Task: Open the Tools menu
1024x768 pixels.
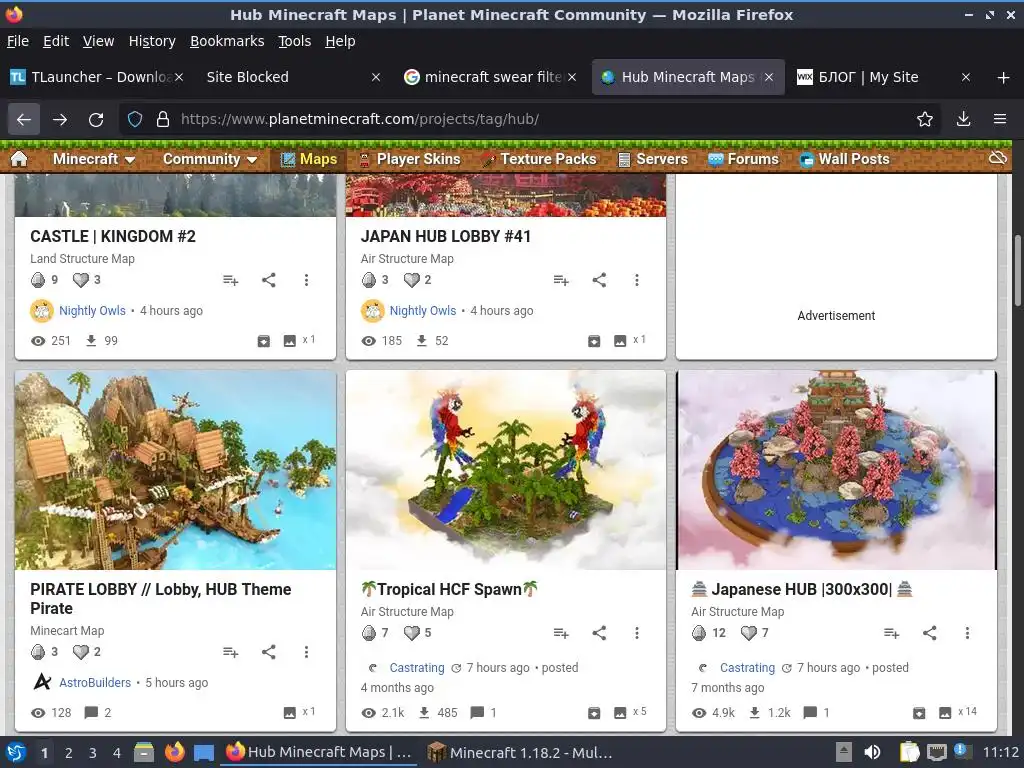Action: click(x=295, y=41)
